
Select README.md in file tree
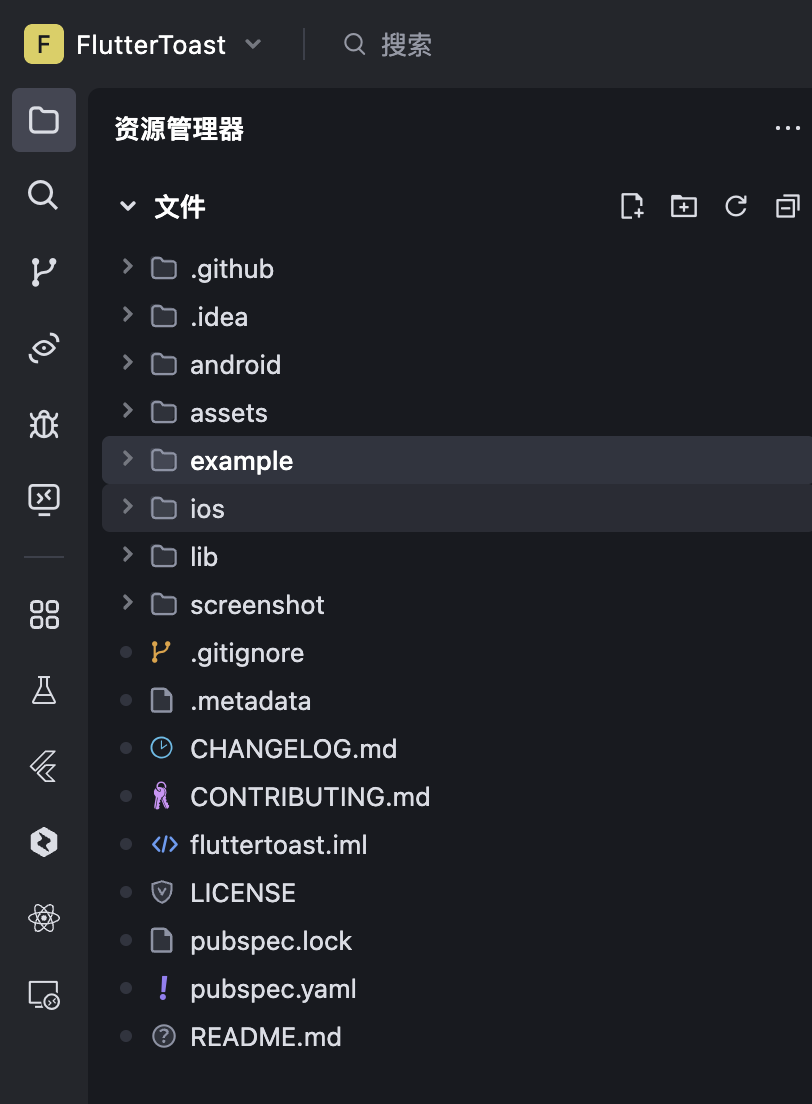click(265, 1037)
